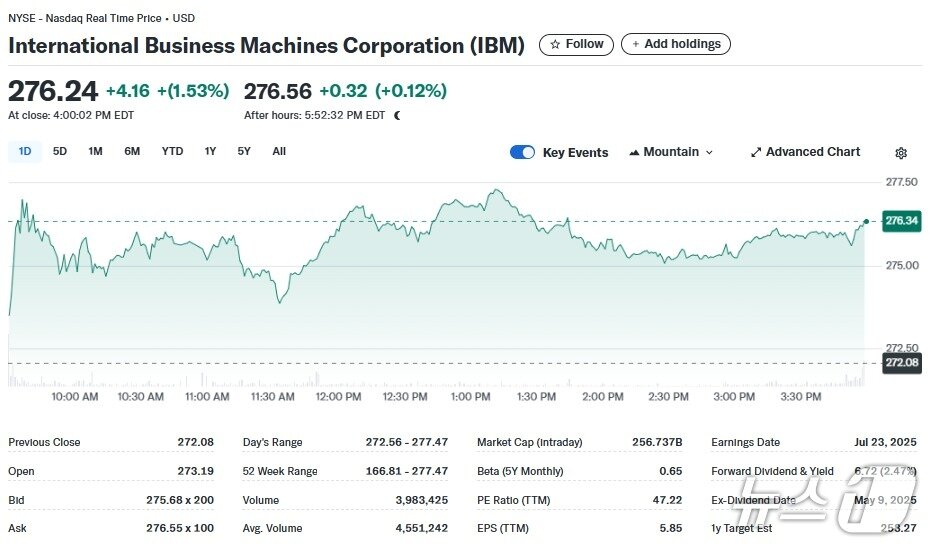The height and width of the screenshot is (547, 930).
Task: Click Beta value 0.65
Action: pyautogui.click(x=671, y=471)
